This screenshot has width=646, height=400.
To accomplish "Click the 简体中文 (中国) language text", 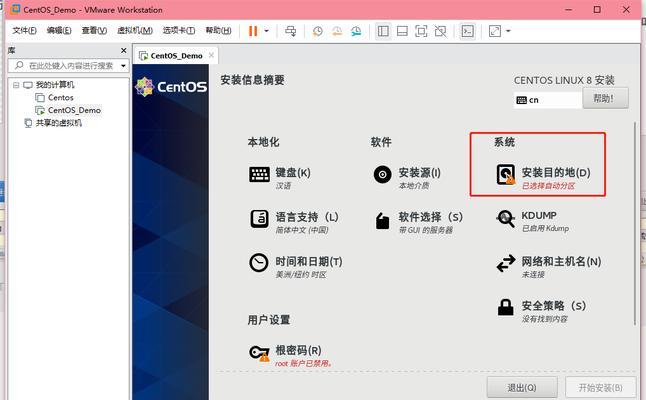I will [x=302, y=230].
